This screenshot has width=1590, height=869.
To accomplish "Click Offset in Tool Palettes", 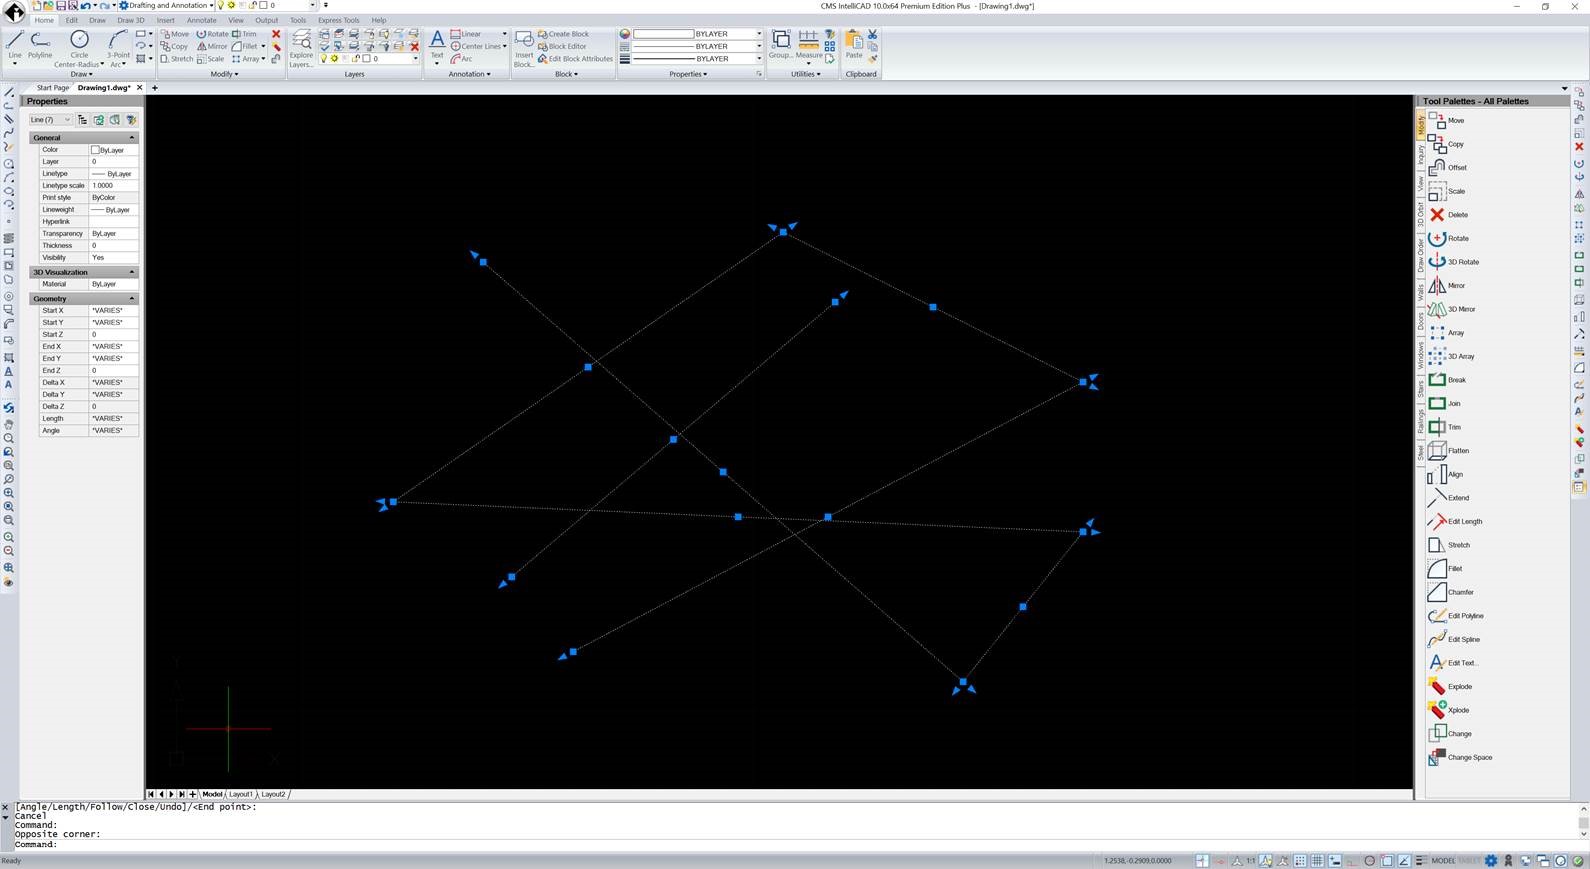I will pos(1447,167).
